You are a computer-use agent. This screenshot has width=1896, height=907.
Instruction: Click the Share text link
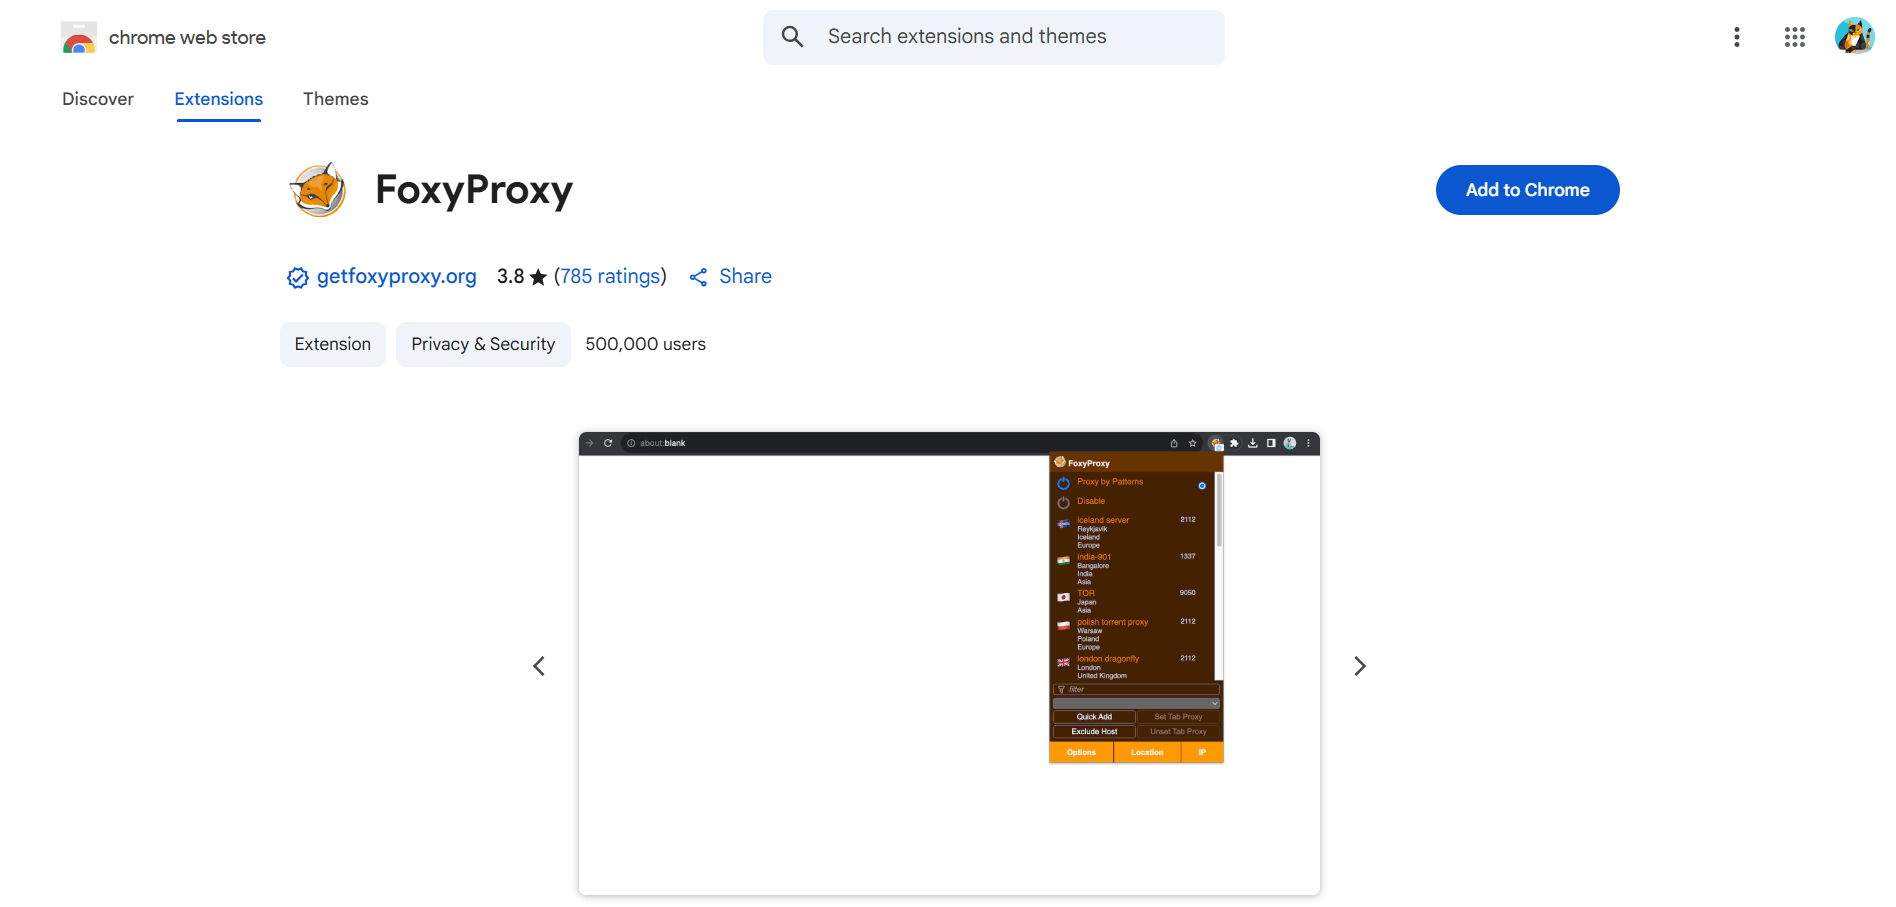coord(745,276)
